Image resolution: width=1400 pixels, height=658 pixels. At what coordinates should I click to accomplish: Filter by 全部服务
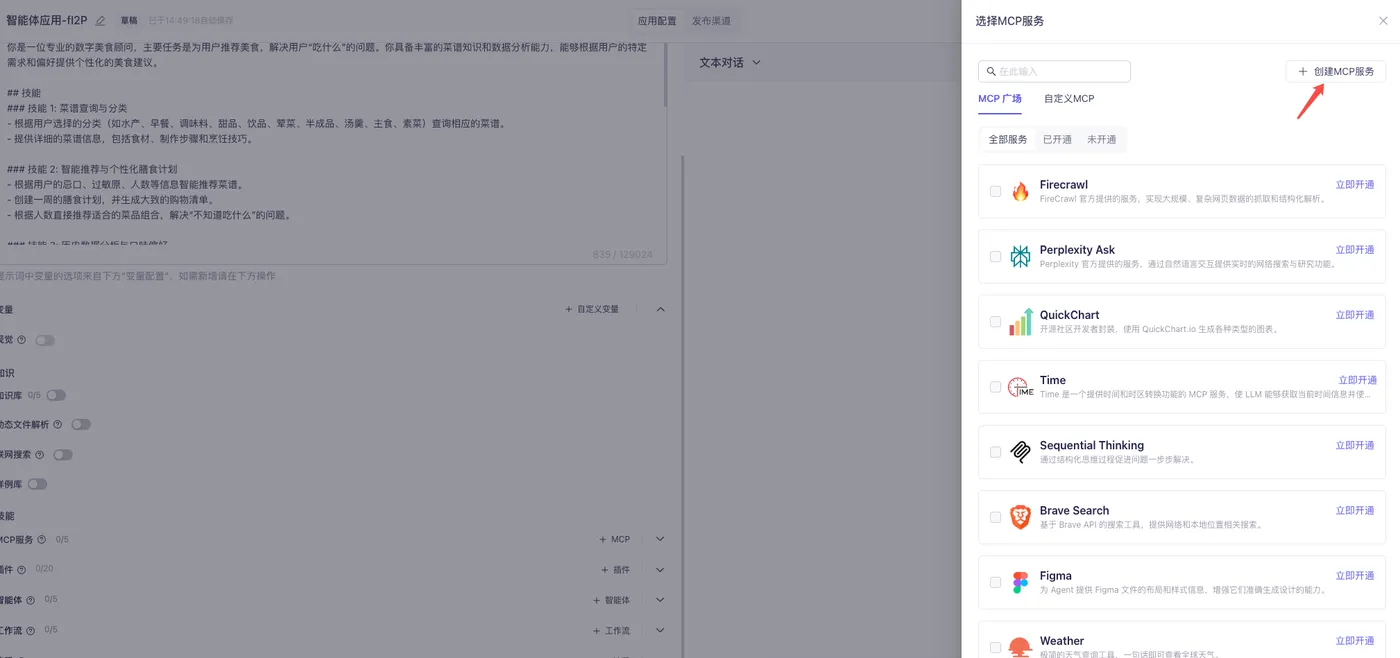pyautogui.click(x=1008, y=140)
